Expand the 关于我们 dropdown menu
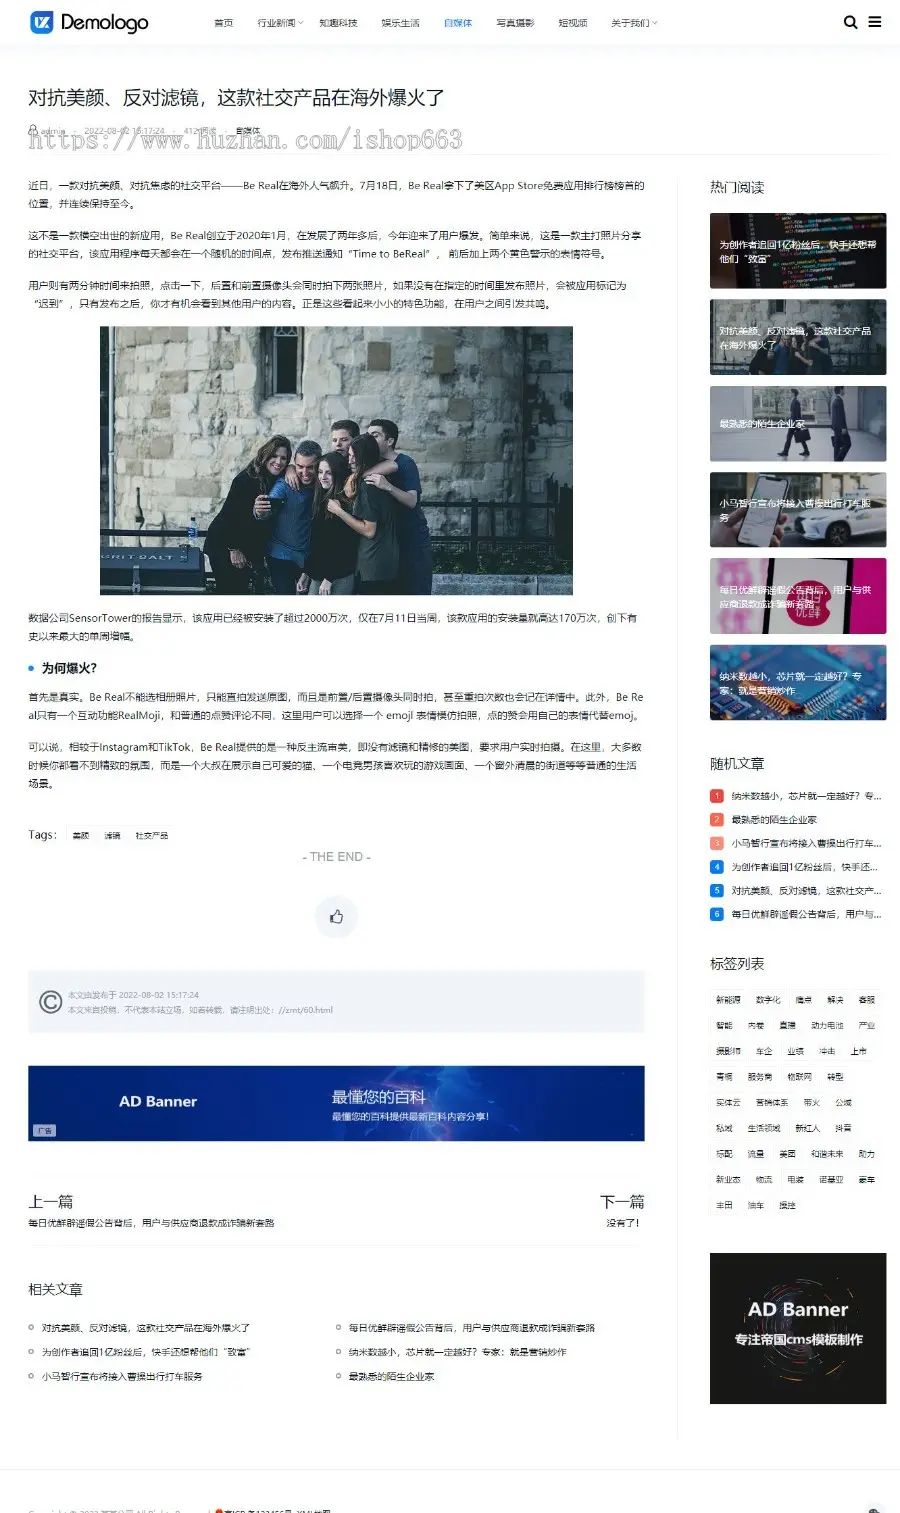The image size is (900, 1513). click(634, 23)
